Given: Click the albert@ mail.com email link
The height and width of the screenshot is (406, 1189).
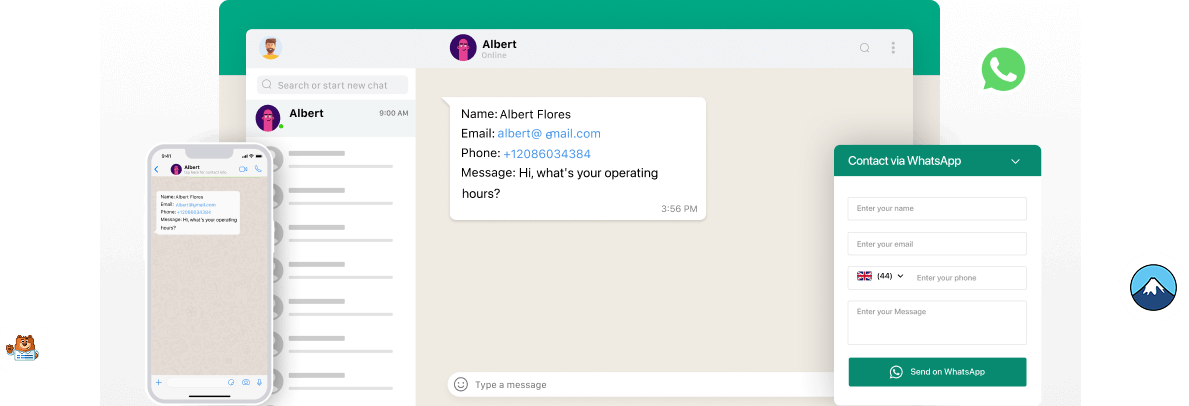Looking at the screenshot, I should (x=549, y=134).
